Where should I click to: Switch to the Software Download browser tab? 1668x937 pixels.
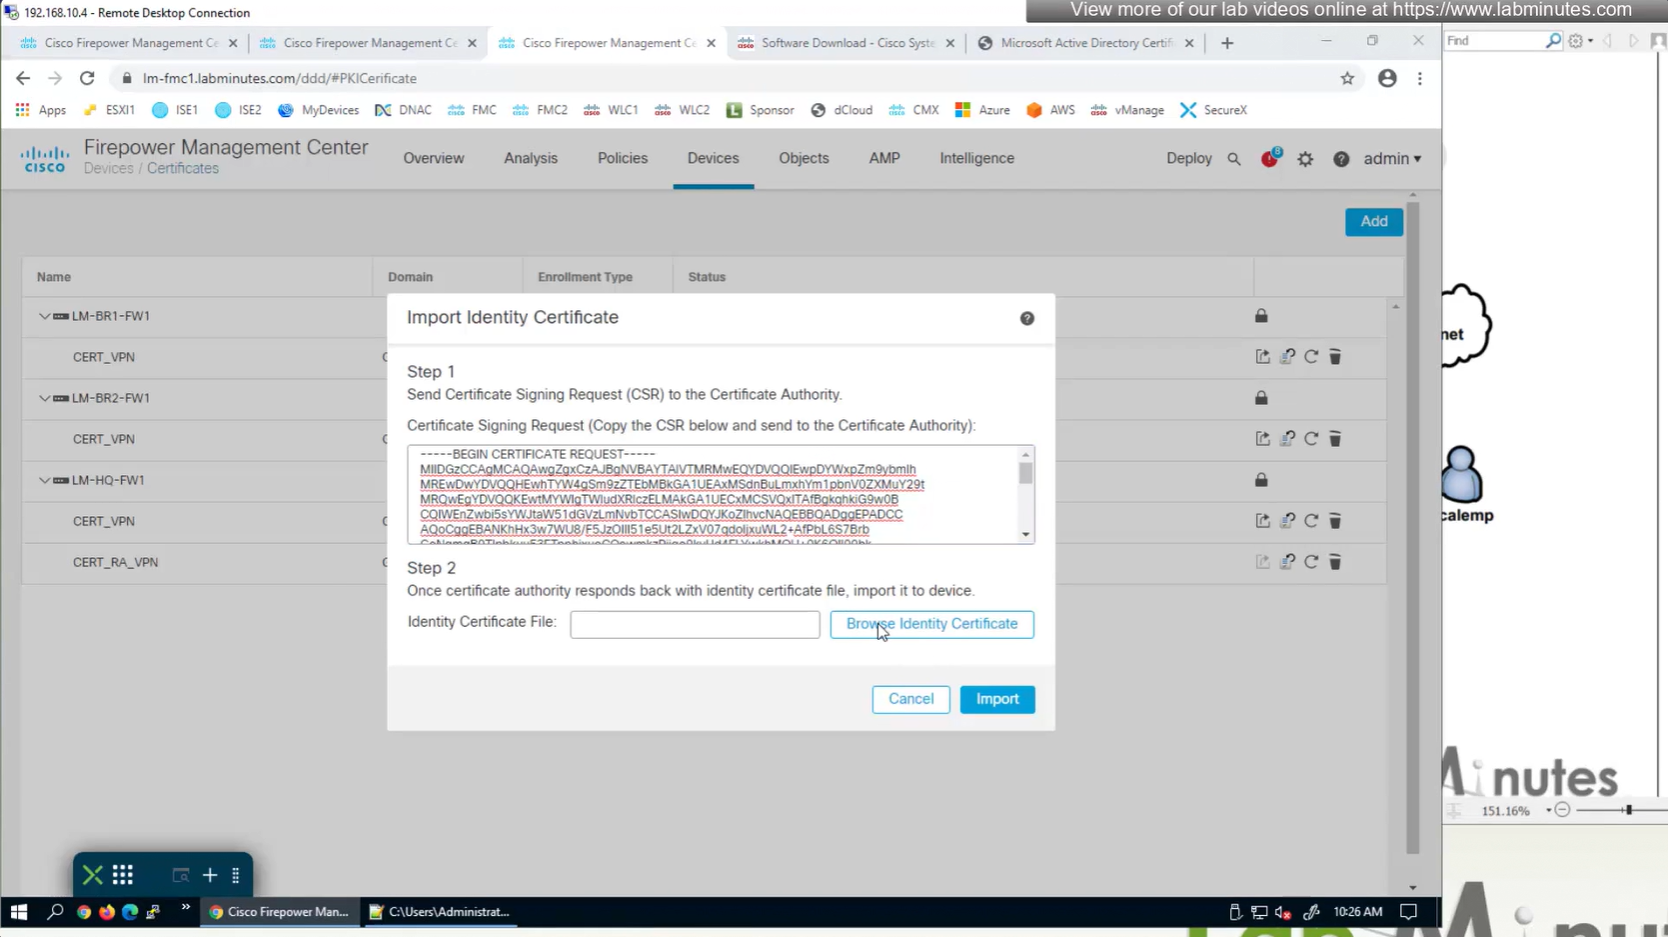point(846,43)
